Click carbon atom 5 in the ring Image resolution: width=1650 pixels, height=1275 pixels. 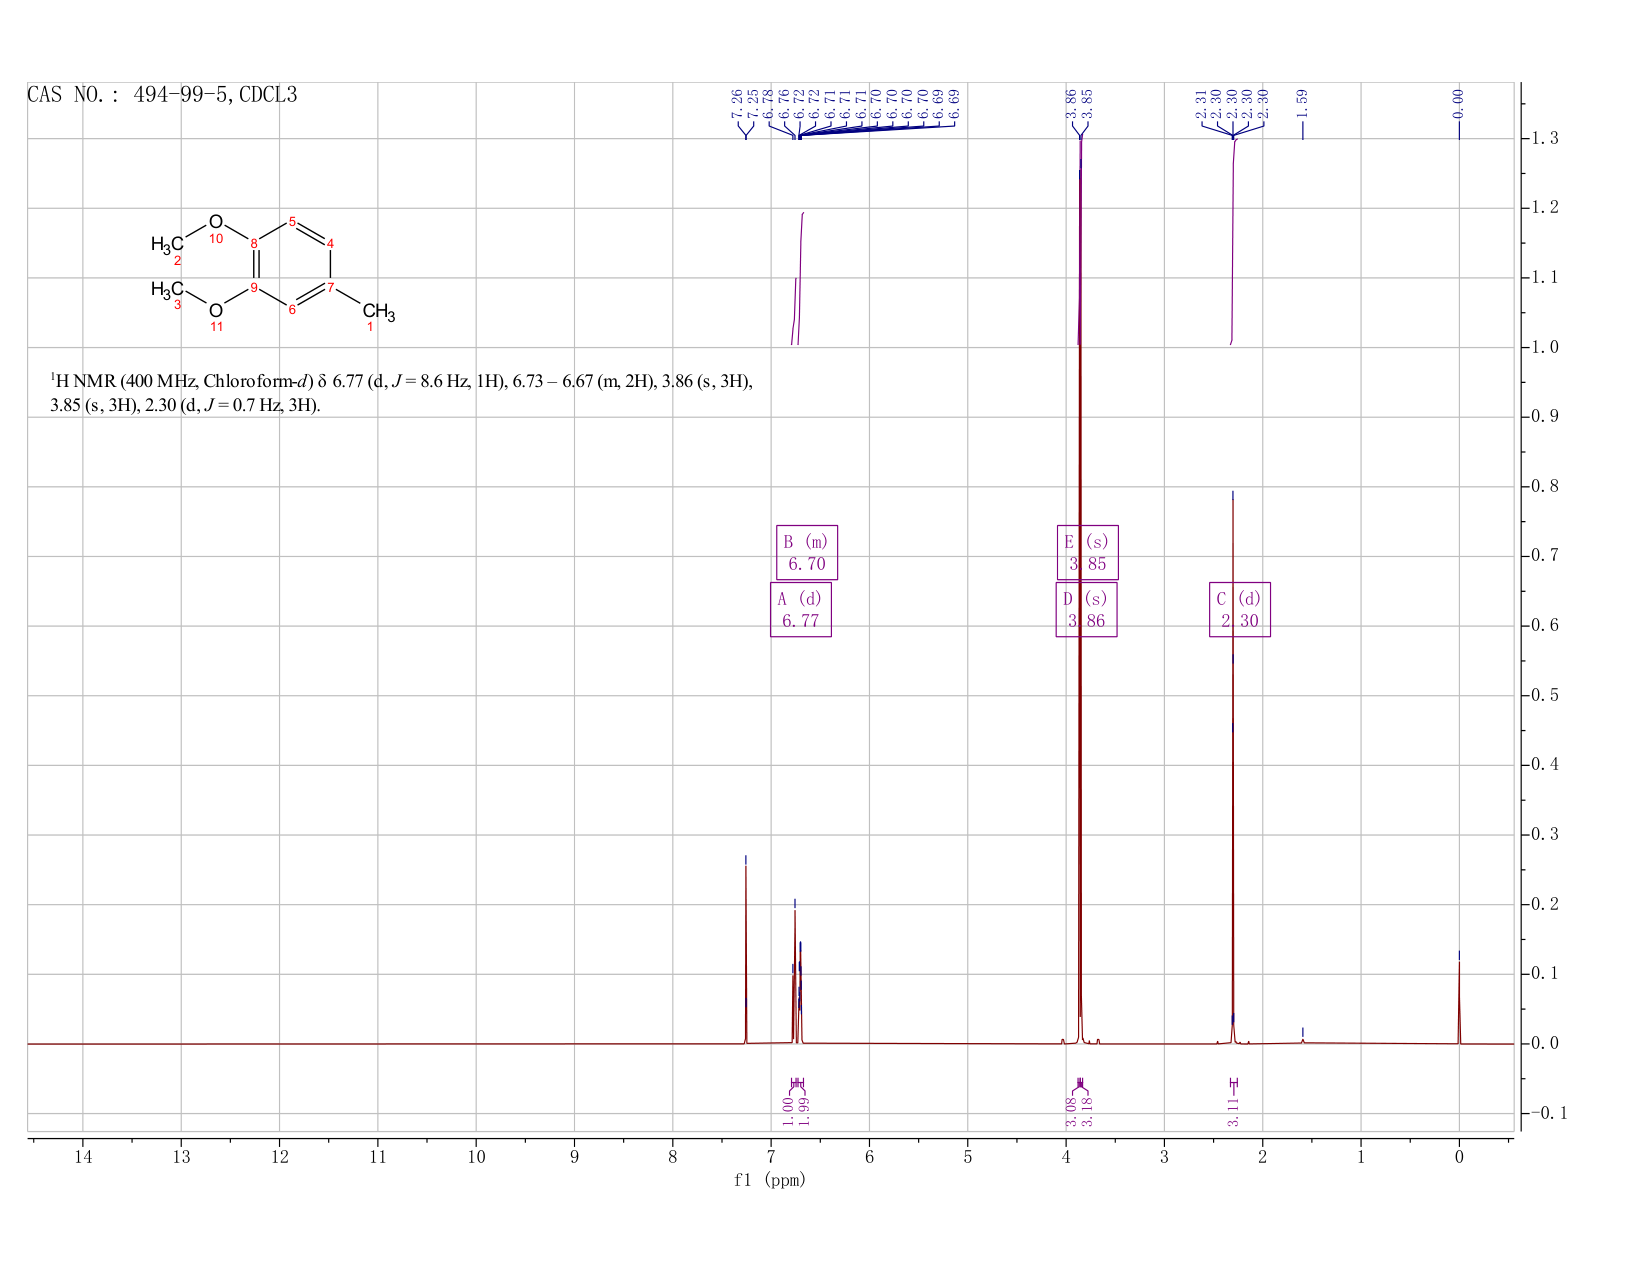[292, 221]
